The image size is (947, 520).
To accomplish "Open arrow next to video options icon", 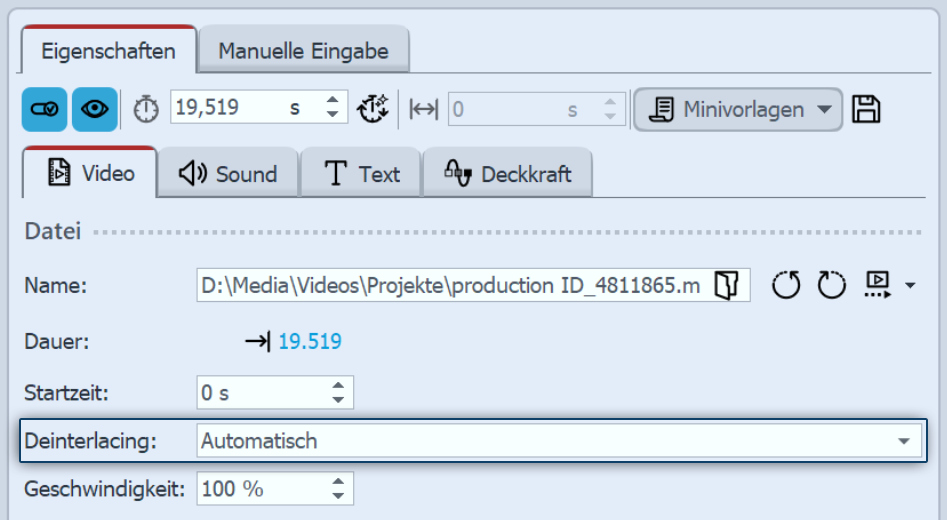I will pos(909,287).
